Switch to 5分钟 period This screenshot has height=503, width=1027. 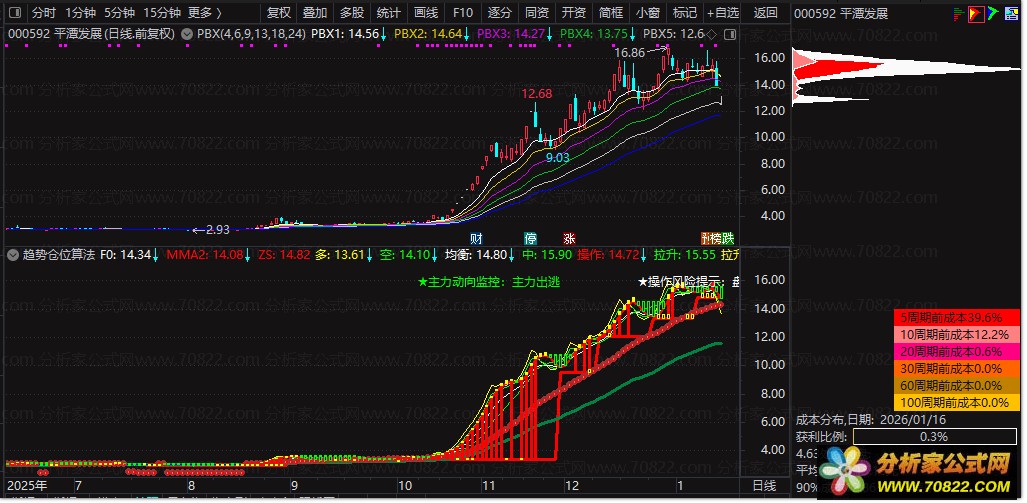click(120, 12)
